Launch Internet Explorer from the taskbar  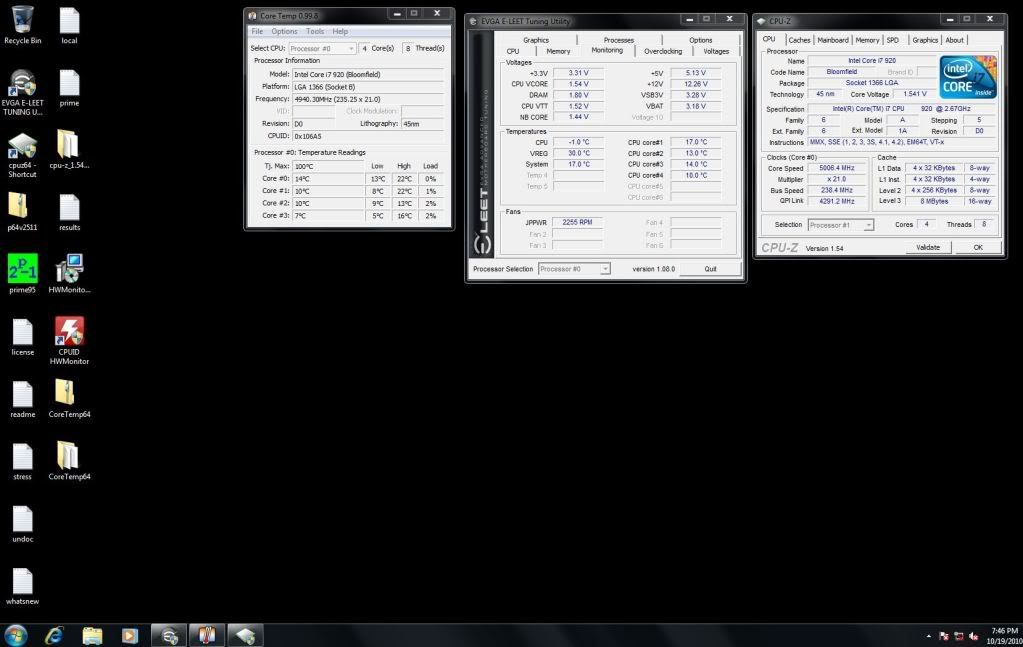tap(54, 635)
